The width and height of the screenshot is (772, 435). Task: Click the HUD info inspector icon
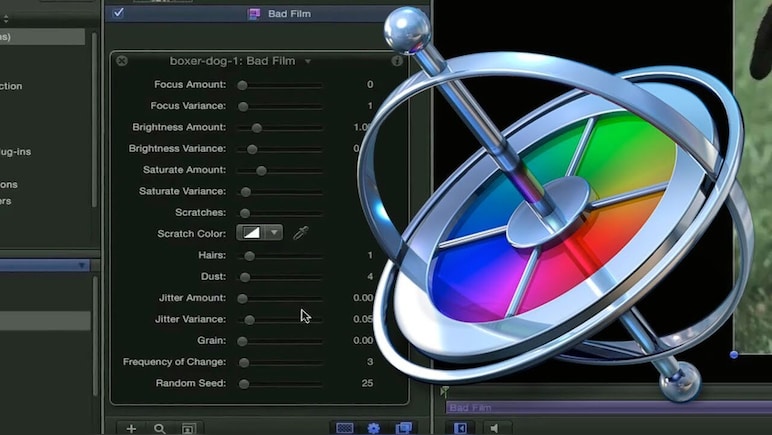pyautogui.click(x=397, y=61)
